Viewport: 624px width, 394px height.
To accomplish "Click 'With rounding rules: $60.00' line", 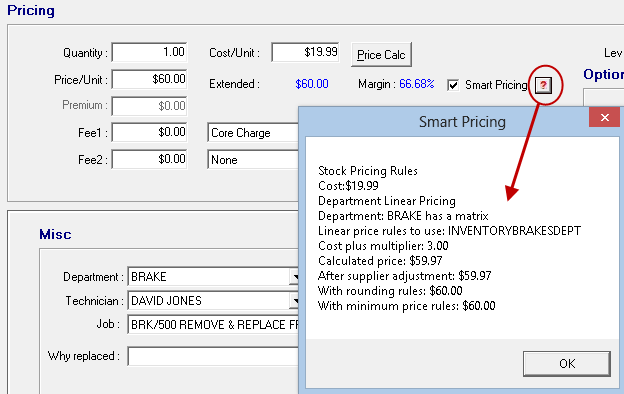I will (390, 291).
